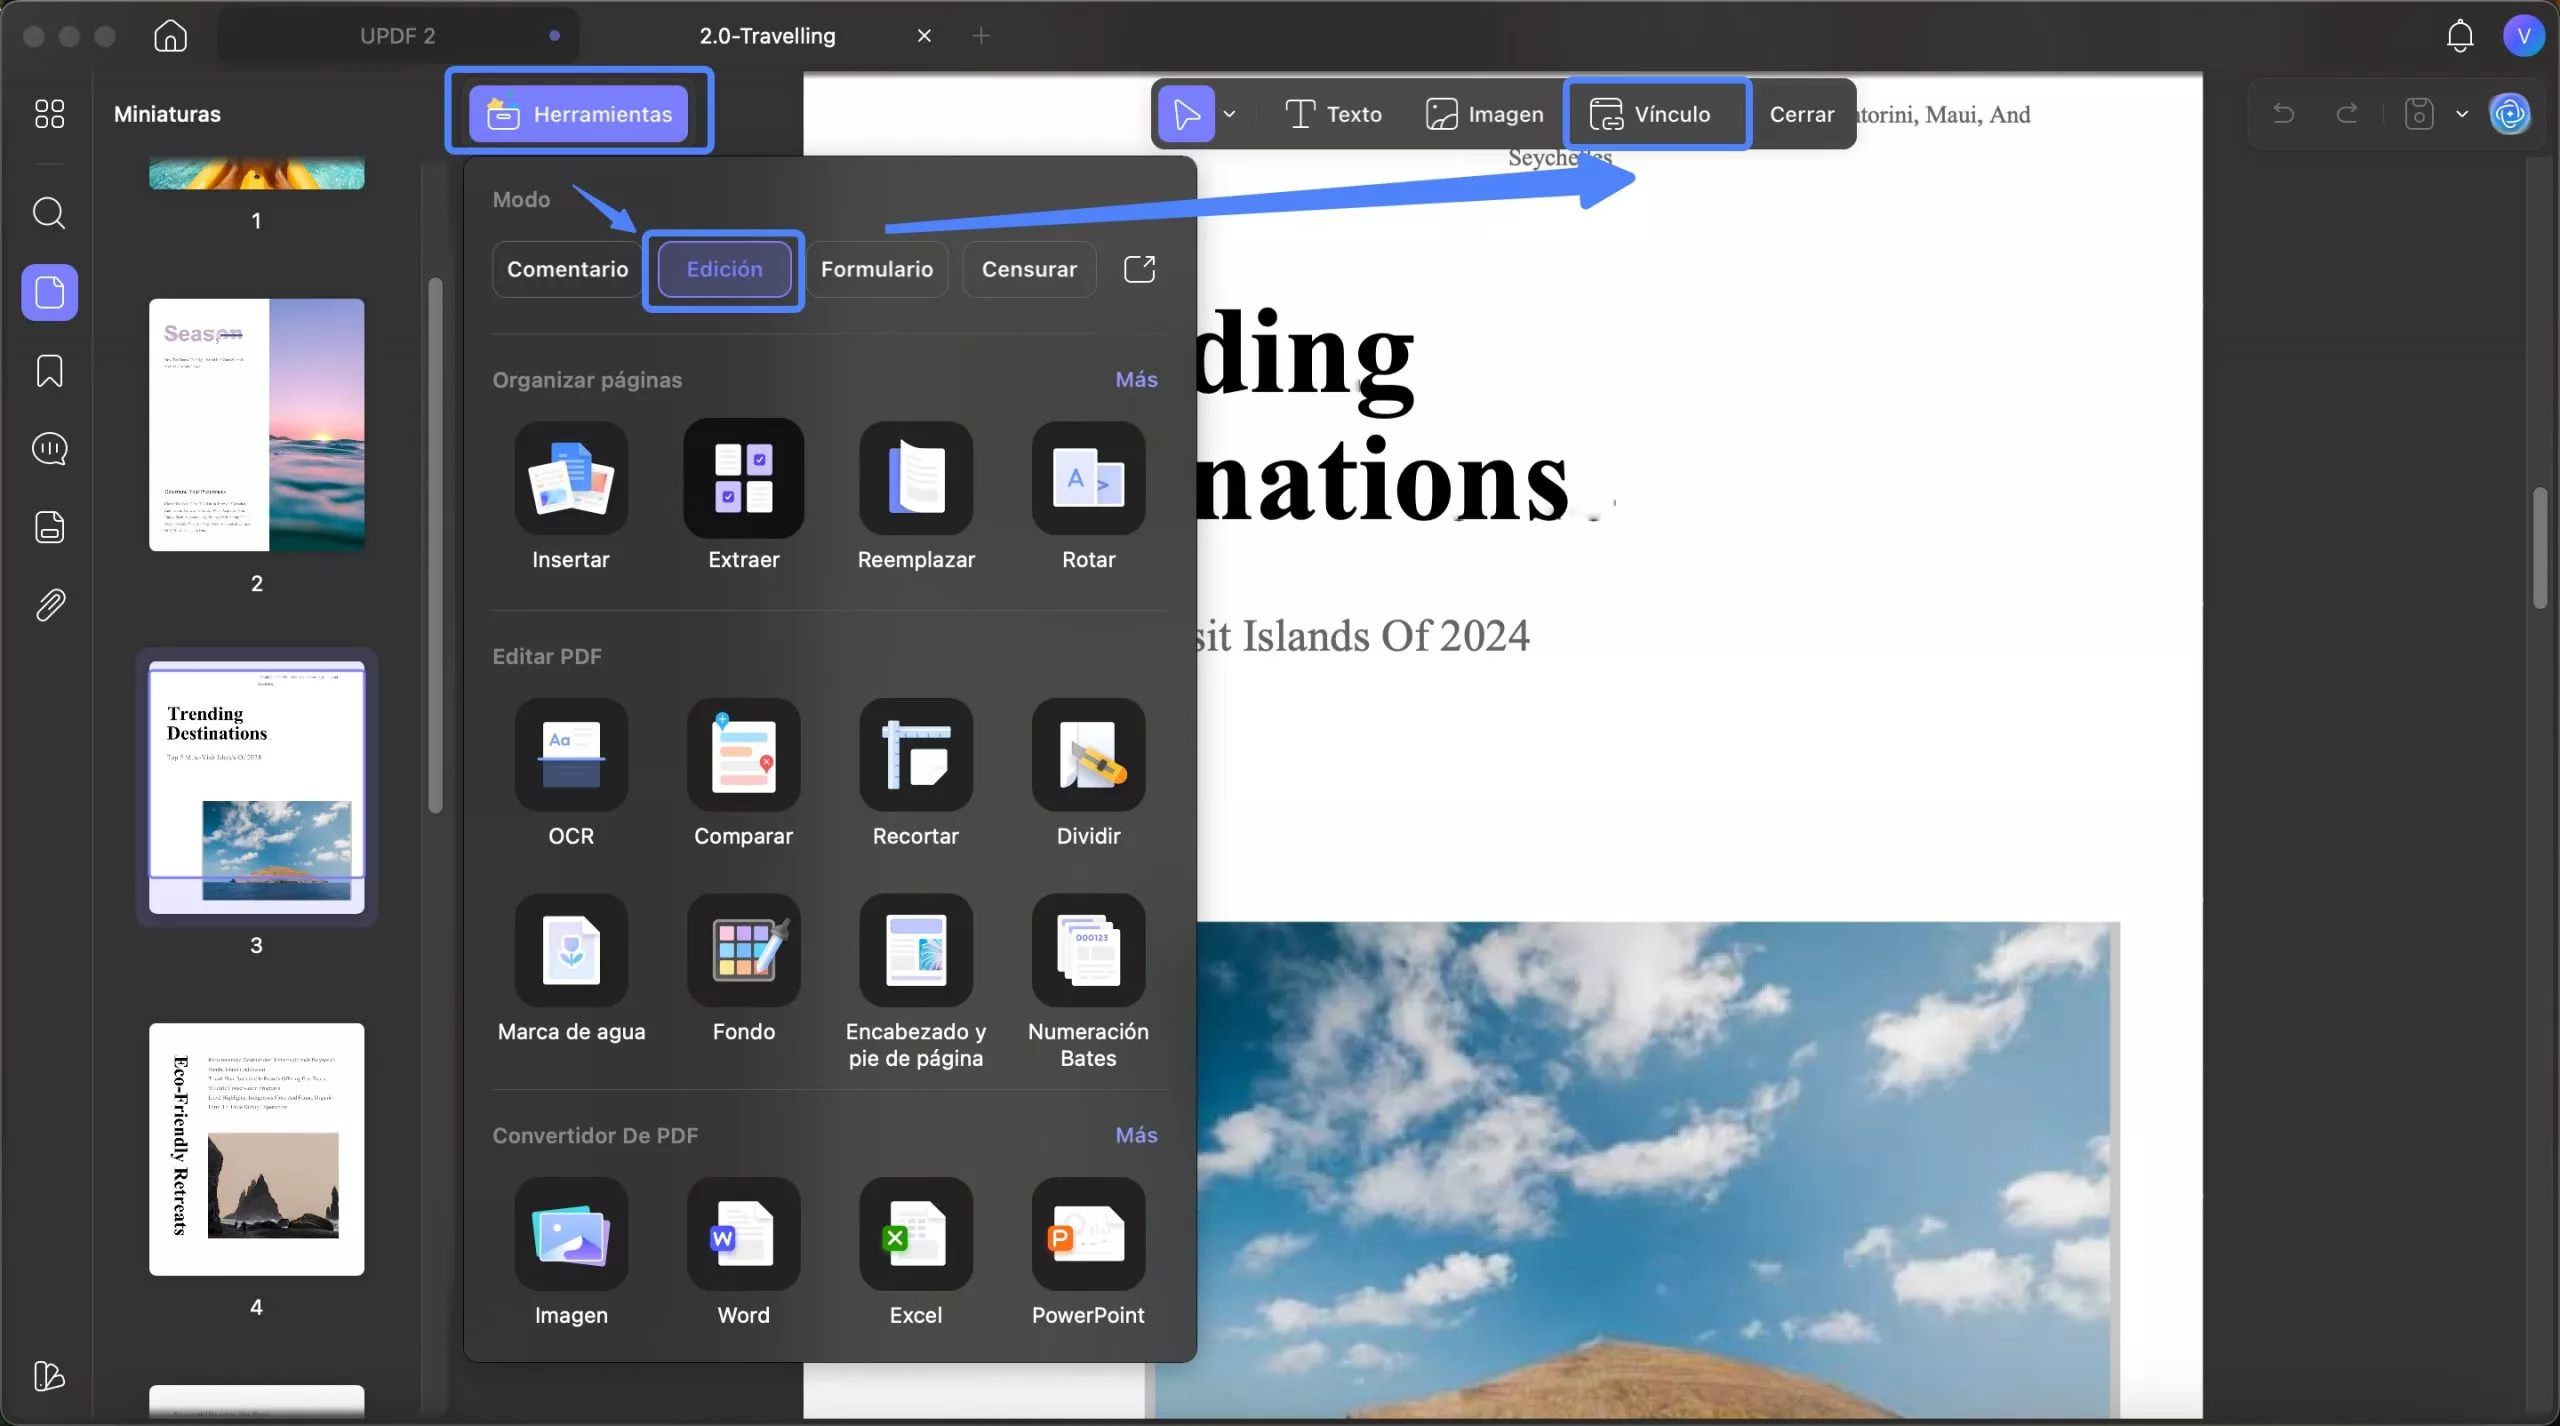
Task: Click the document vertical scrollbar handle
Action: [2540, 546]
